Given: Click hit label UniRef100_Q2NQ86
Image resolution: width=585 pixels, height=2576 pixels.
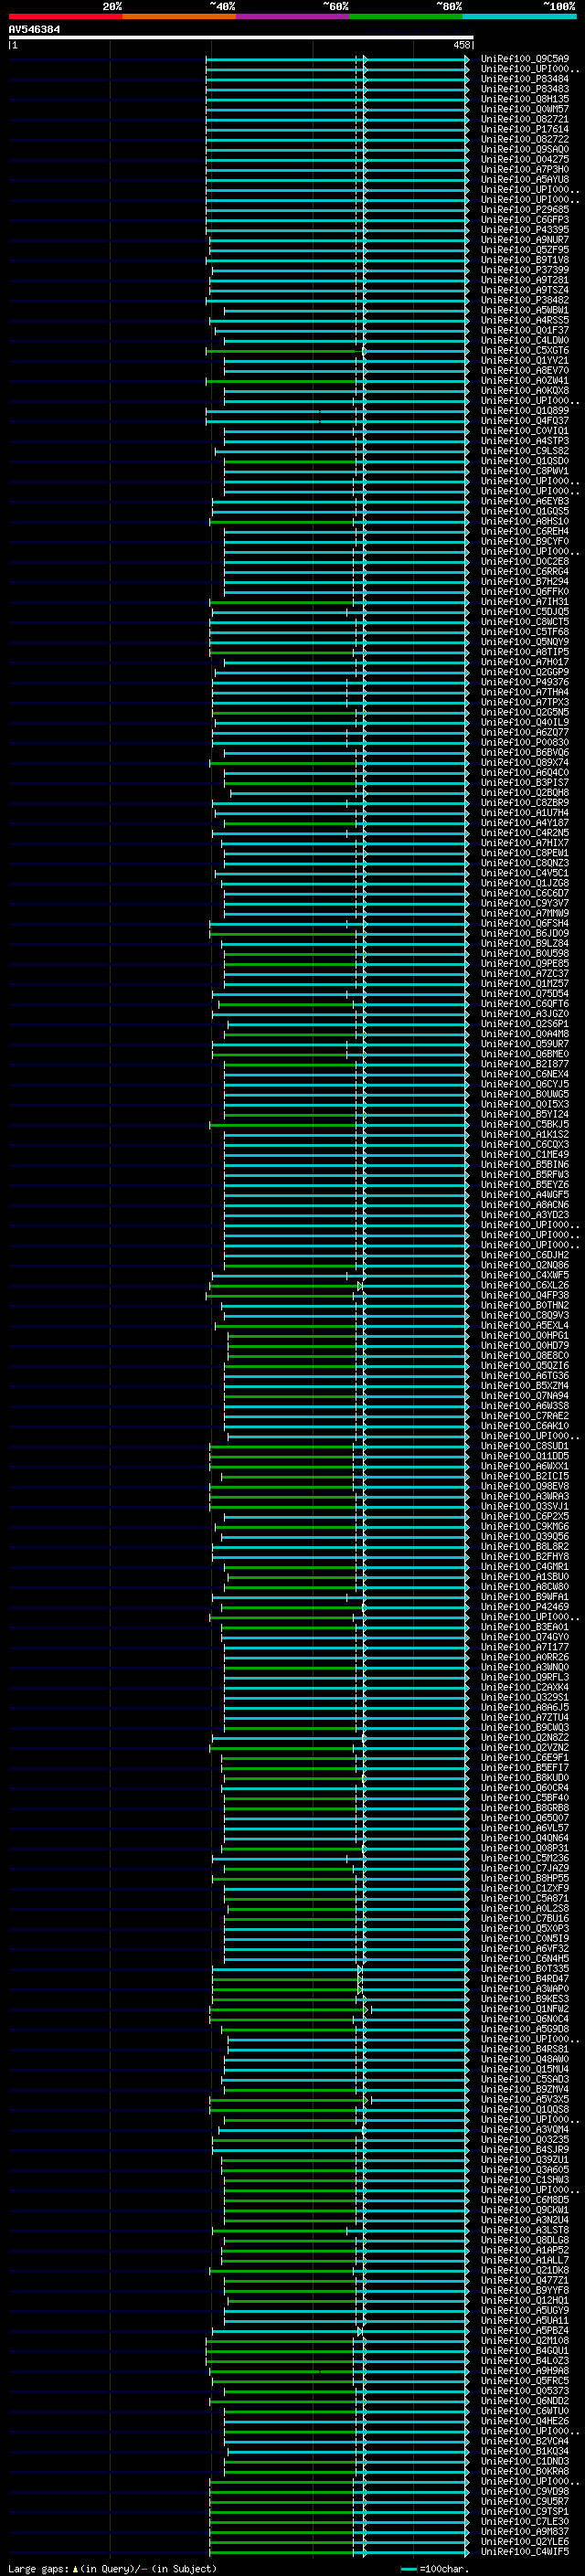Looking at the screenshot, I should (524, 1265).
